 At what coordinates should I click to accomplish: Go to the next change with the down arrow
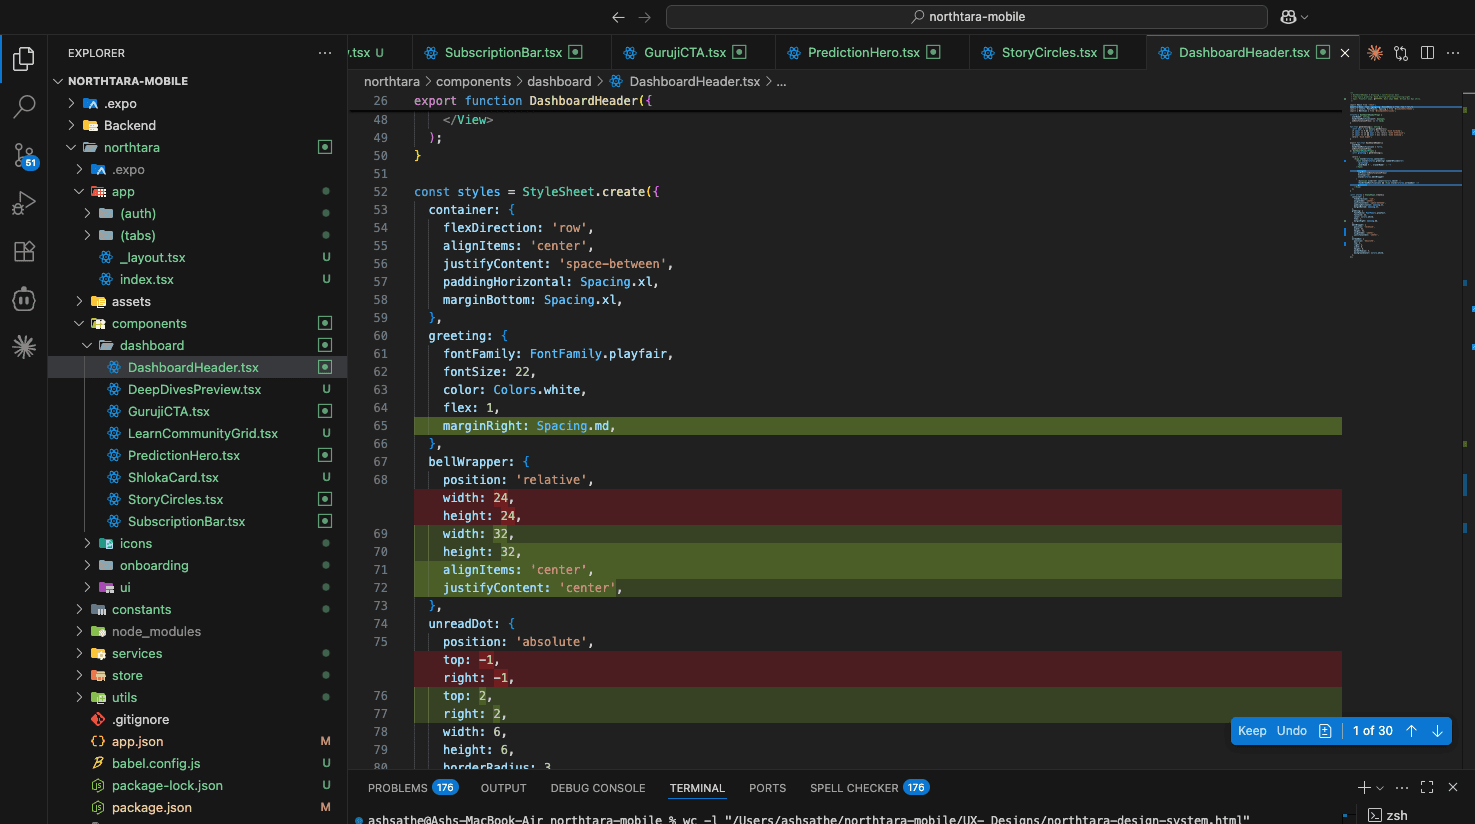(1437, 731)
